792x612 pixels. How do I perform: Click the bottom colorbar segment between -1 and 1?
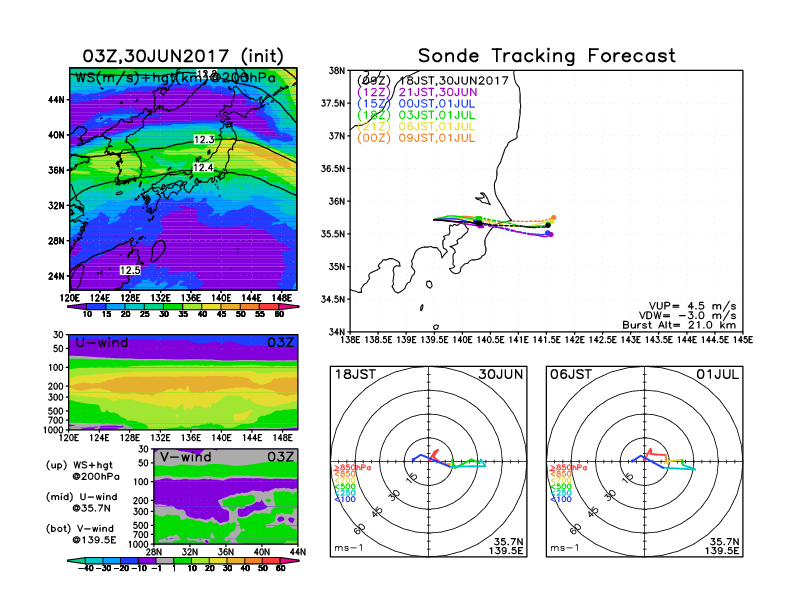pos(165,560)
